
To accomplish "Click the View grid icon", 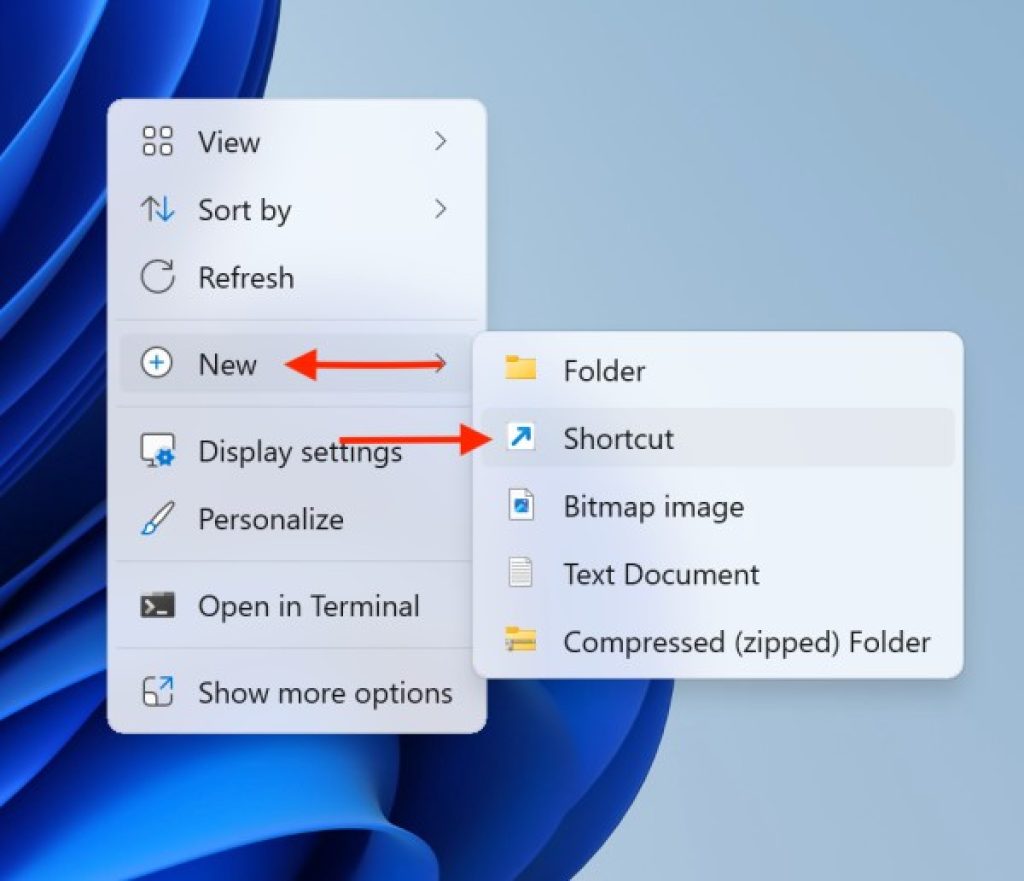I will coord(155,142).
